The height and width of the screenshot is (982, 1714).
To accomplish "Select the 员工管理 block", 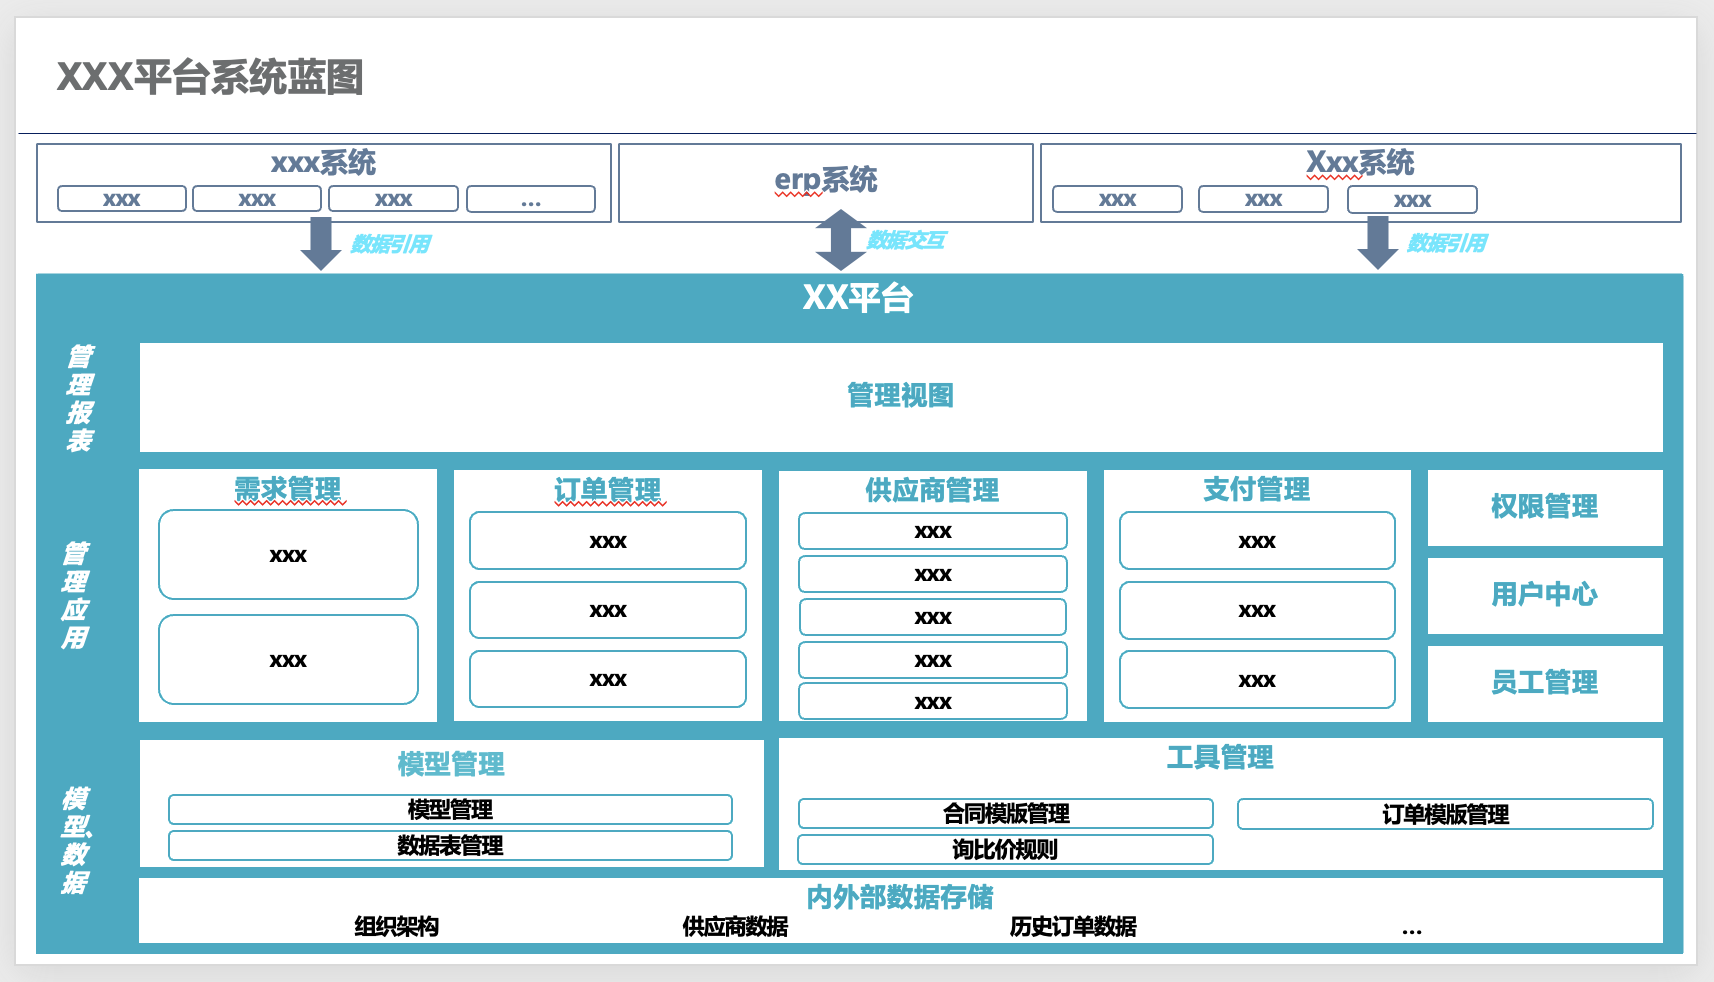I will pos(1545,684).
